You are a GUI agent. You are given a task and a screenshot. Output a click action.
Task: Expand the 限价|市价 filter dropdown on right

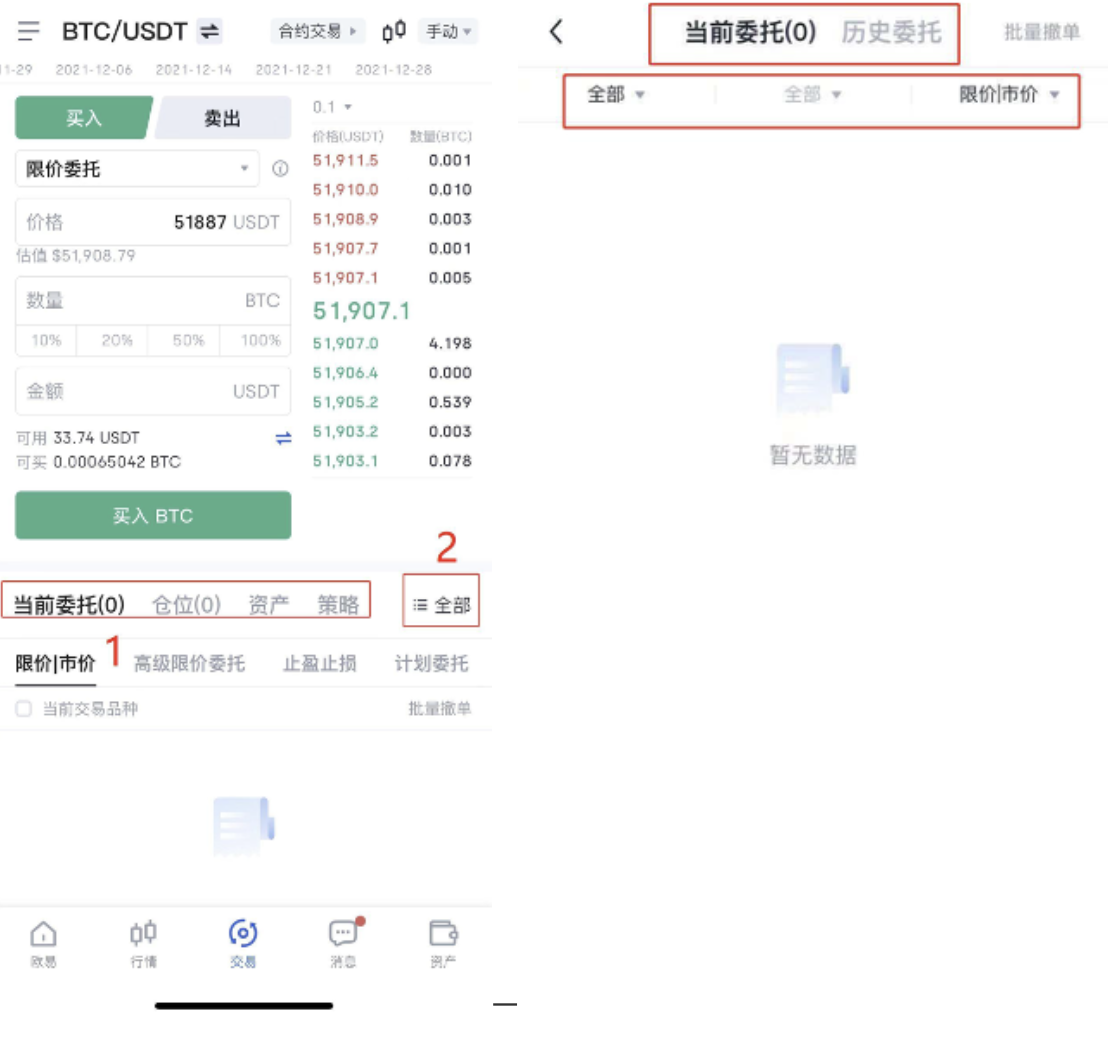click(1008, 95)
